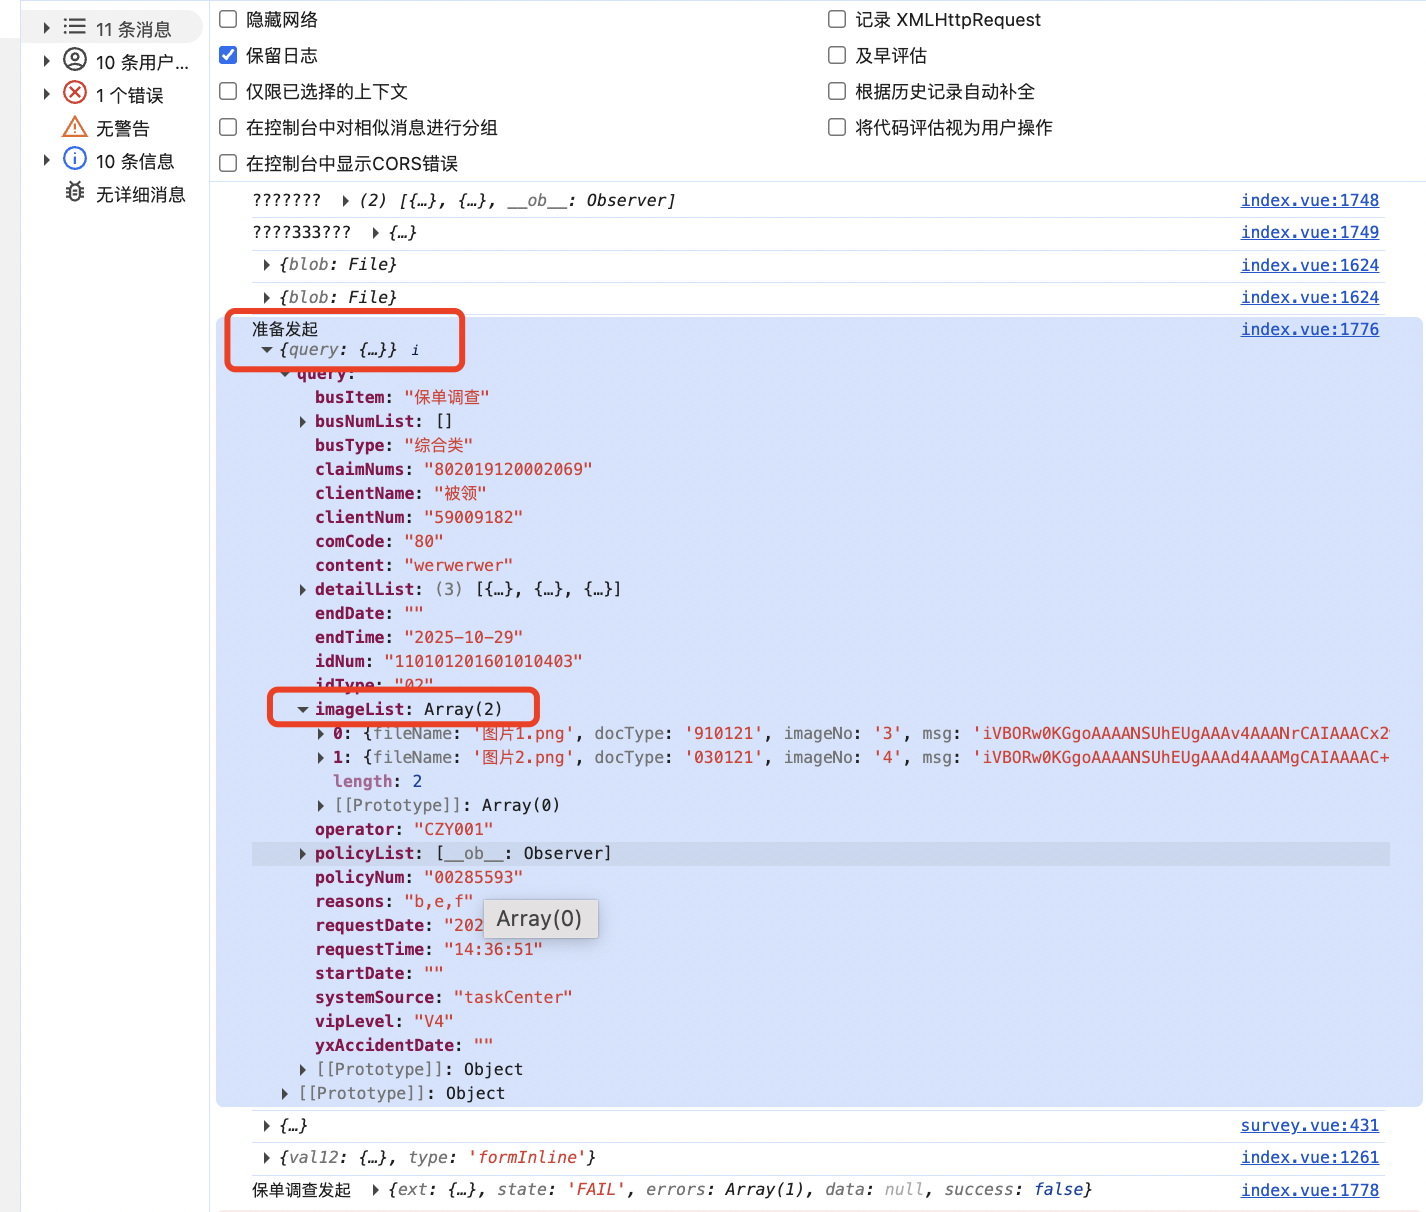Open source link index.vue:1261
This screenshot has height=1212, width=1426.
[1309, 1157]
